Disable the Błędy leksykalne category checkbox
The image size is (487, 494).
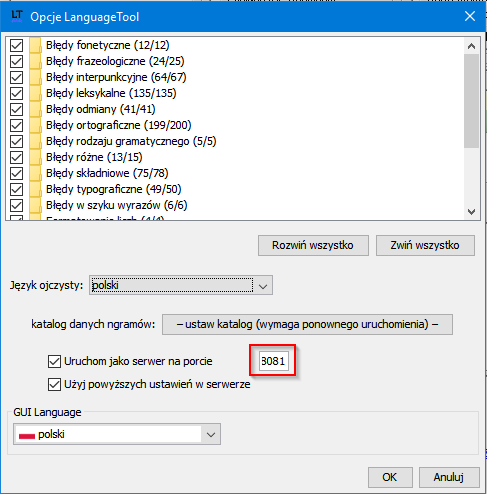16,93
